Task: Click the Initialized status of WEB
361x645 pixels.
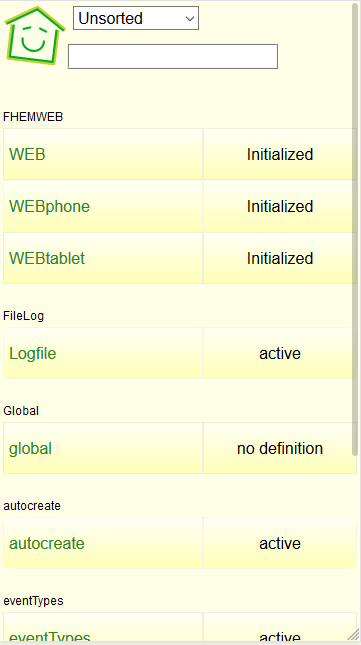Action: pyautogui.click(x=280, y=154)
